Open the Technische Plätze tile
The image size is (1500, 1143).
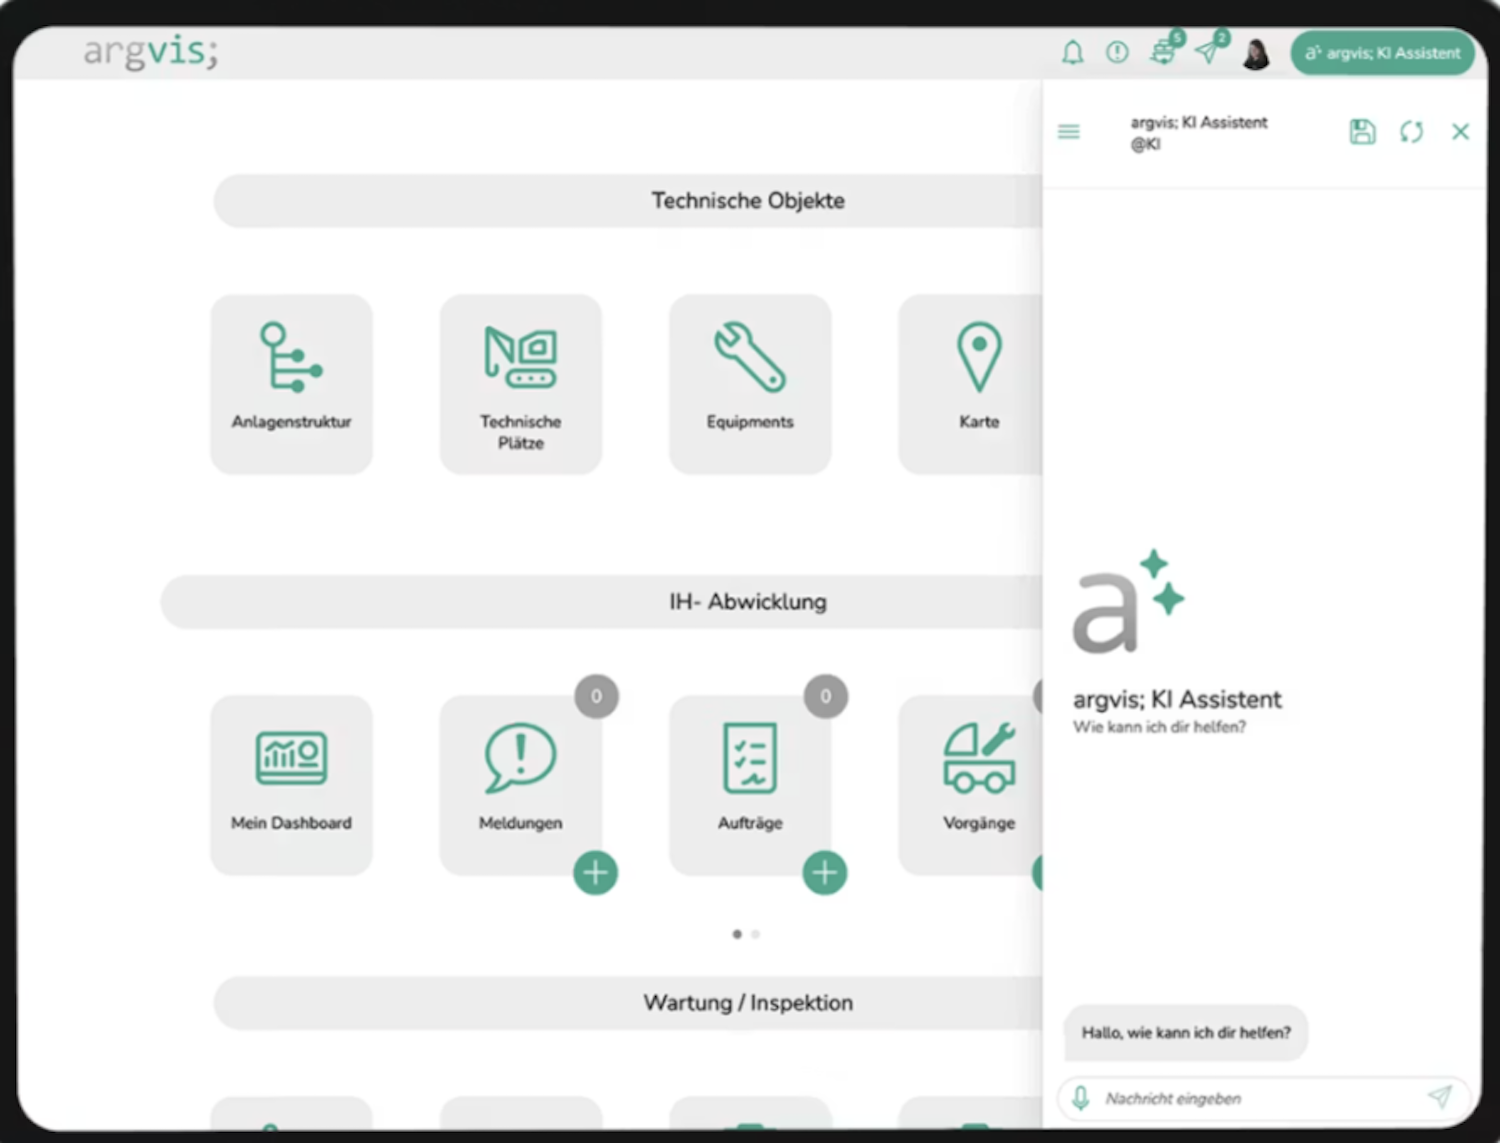520,384
